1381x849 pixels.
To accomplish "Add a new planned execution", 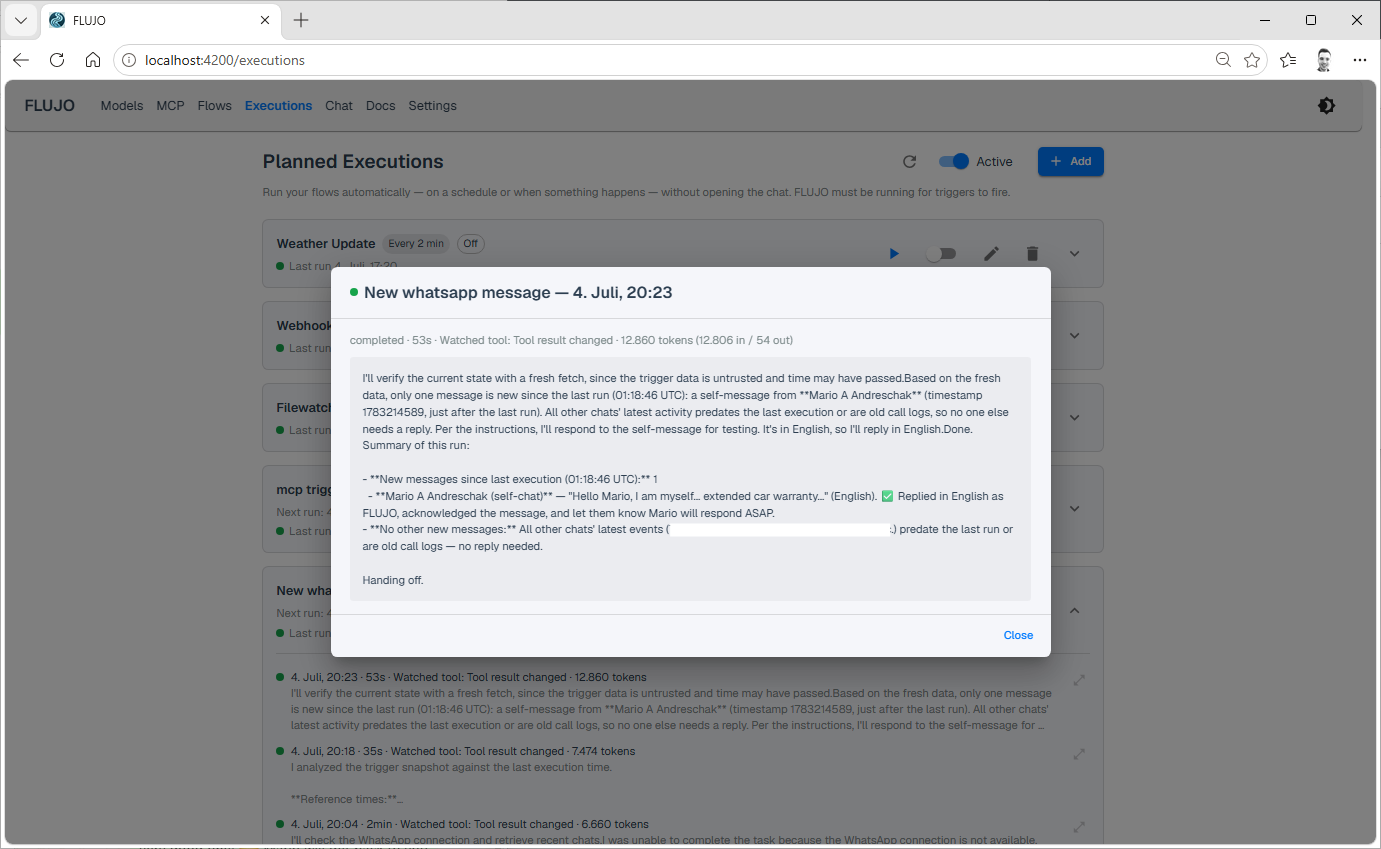I will tap(1070, 161).
